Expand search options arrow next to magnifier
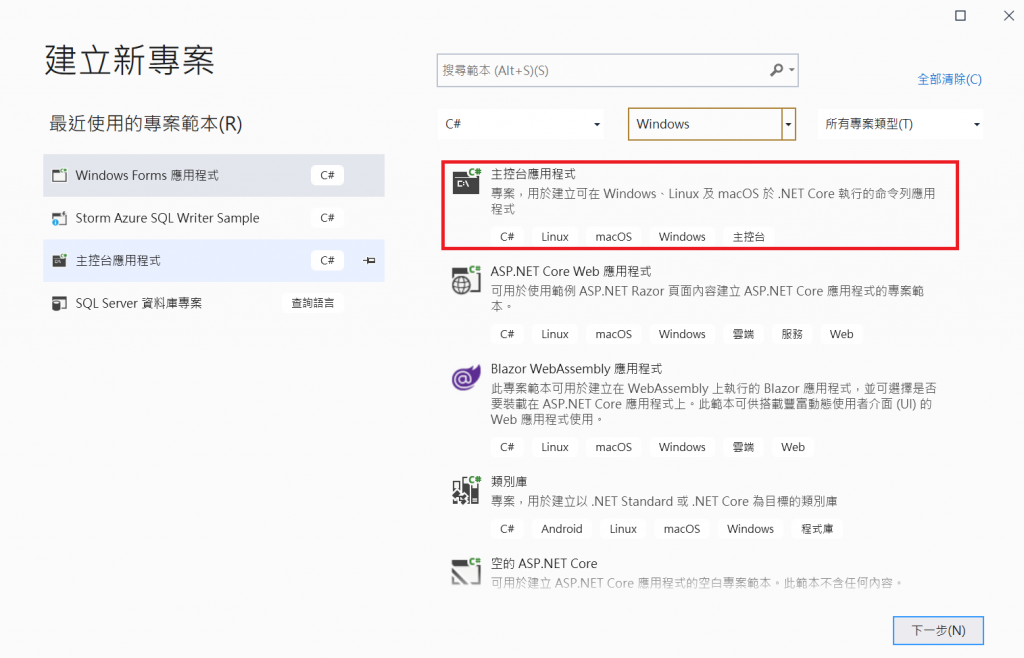 click(792, 70)
